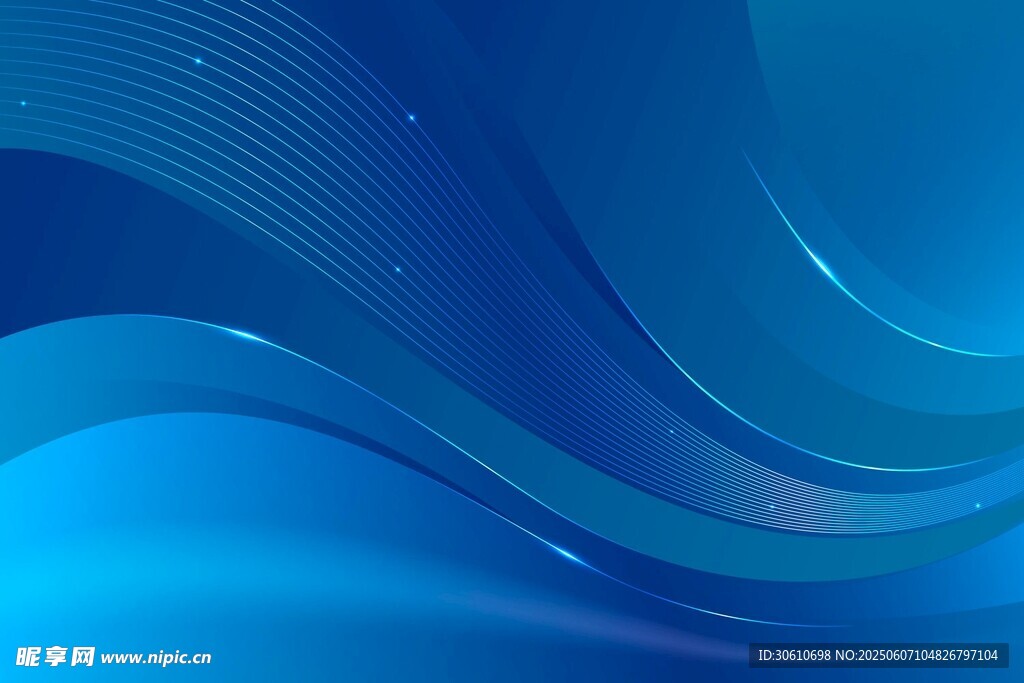The width and height of the screenshot is (1024, 683).
Task: Click the sparkle near the right edge on the lines
Action: (977, 506)
